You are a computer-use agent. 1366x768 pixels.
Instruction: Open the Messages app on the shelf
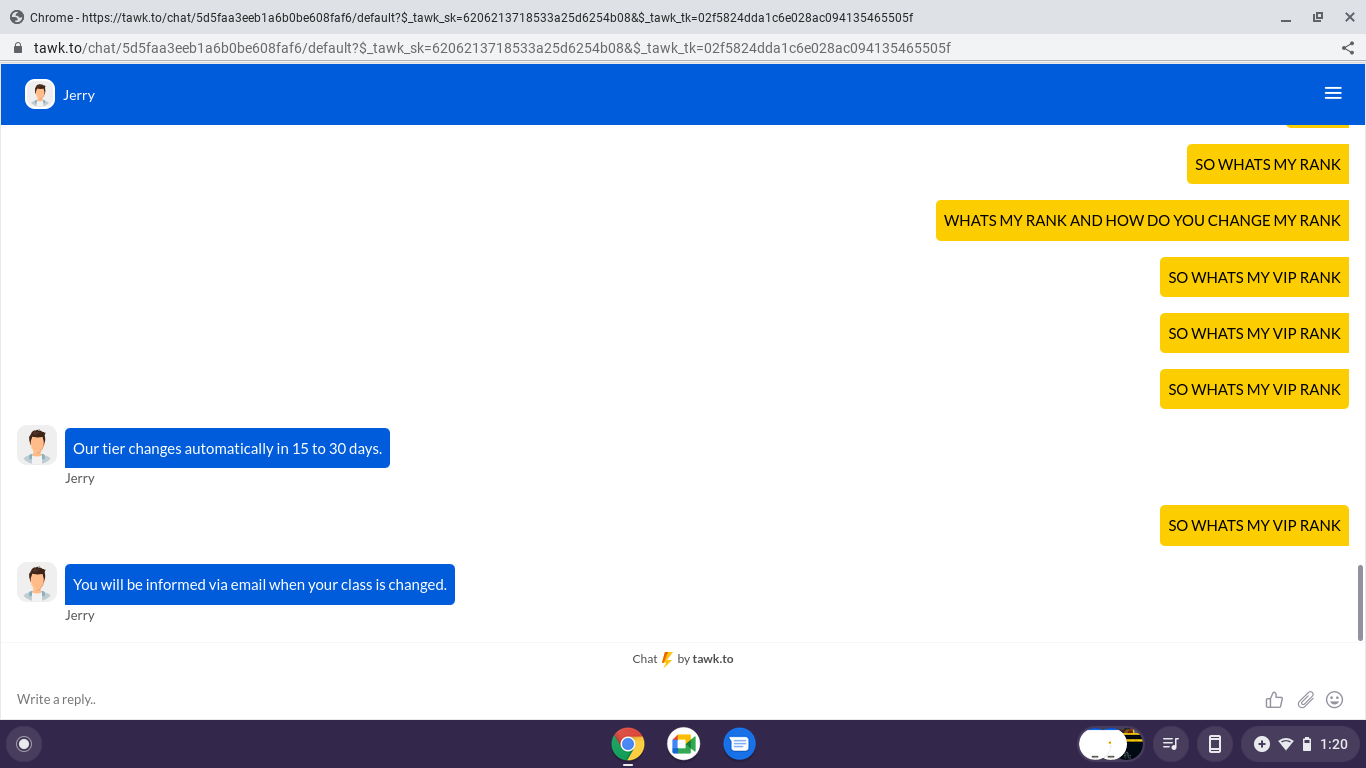coord(739,744)
